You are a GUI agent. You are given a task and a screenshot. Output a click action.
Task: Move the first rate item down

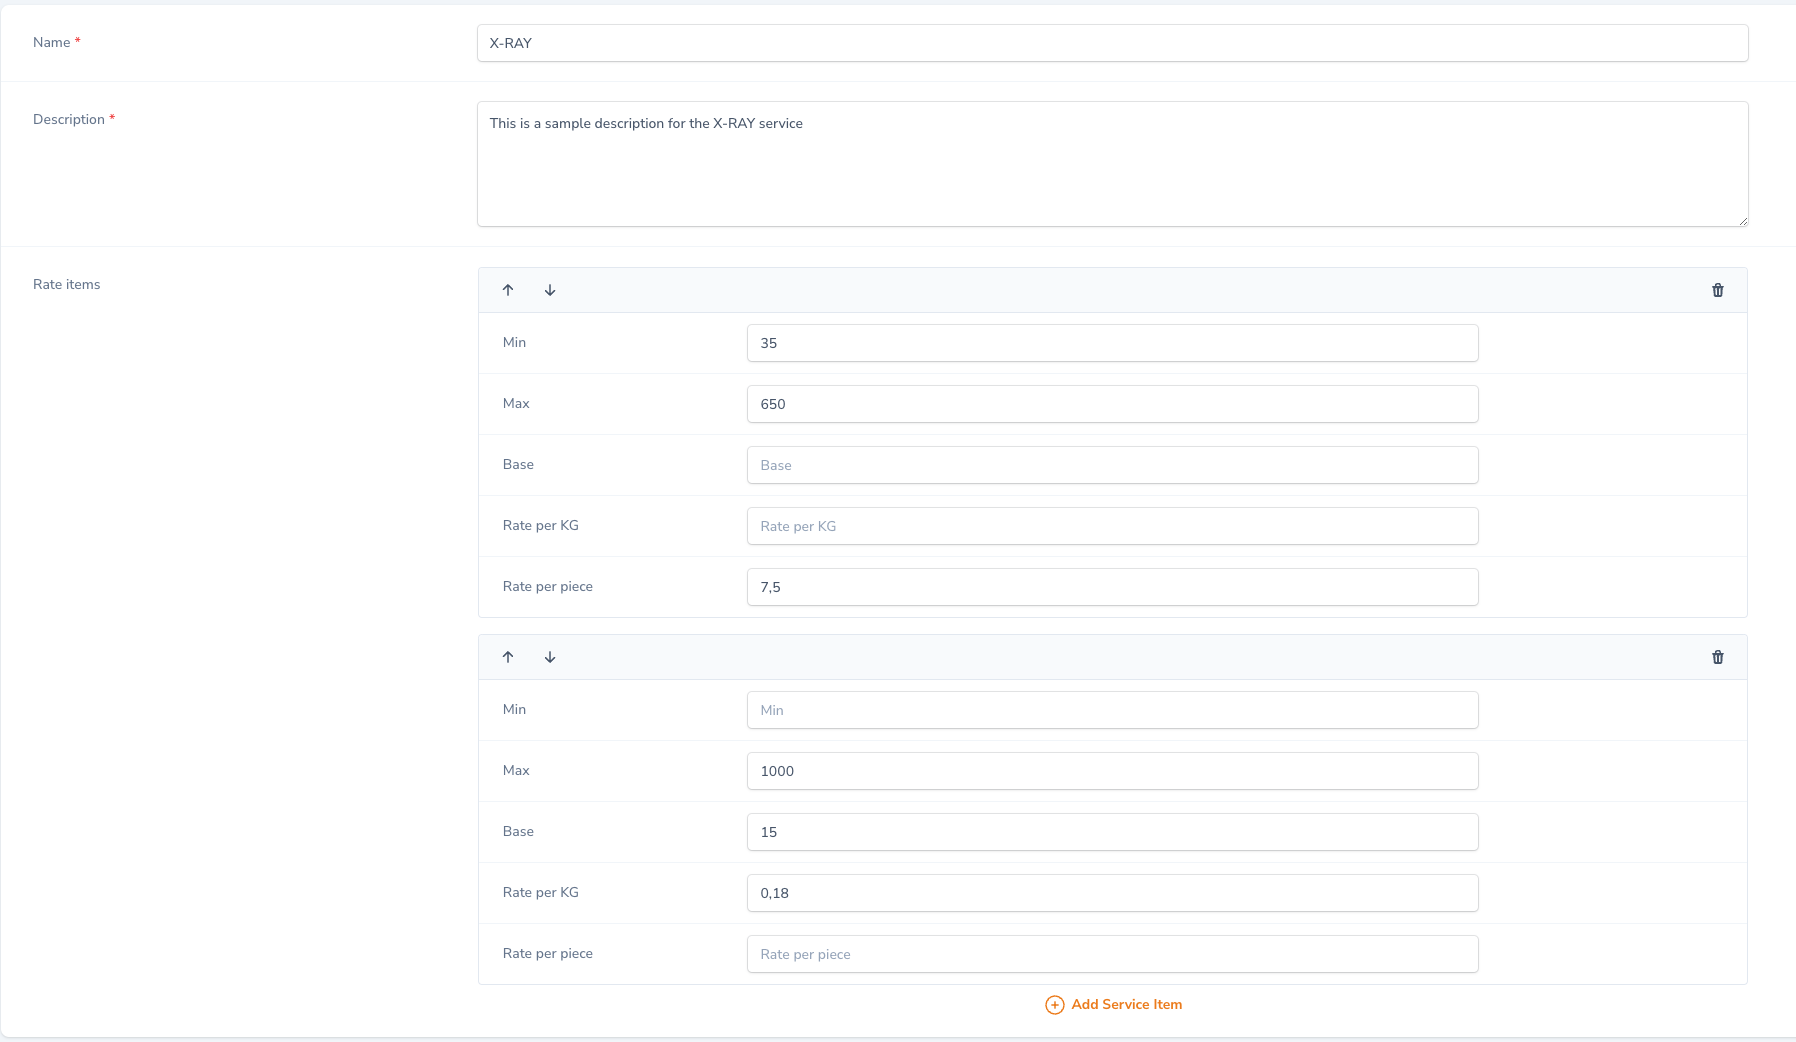point(551,290)
